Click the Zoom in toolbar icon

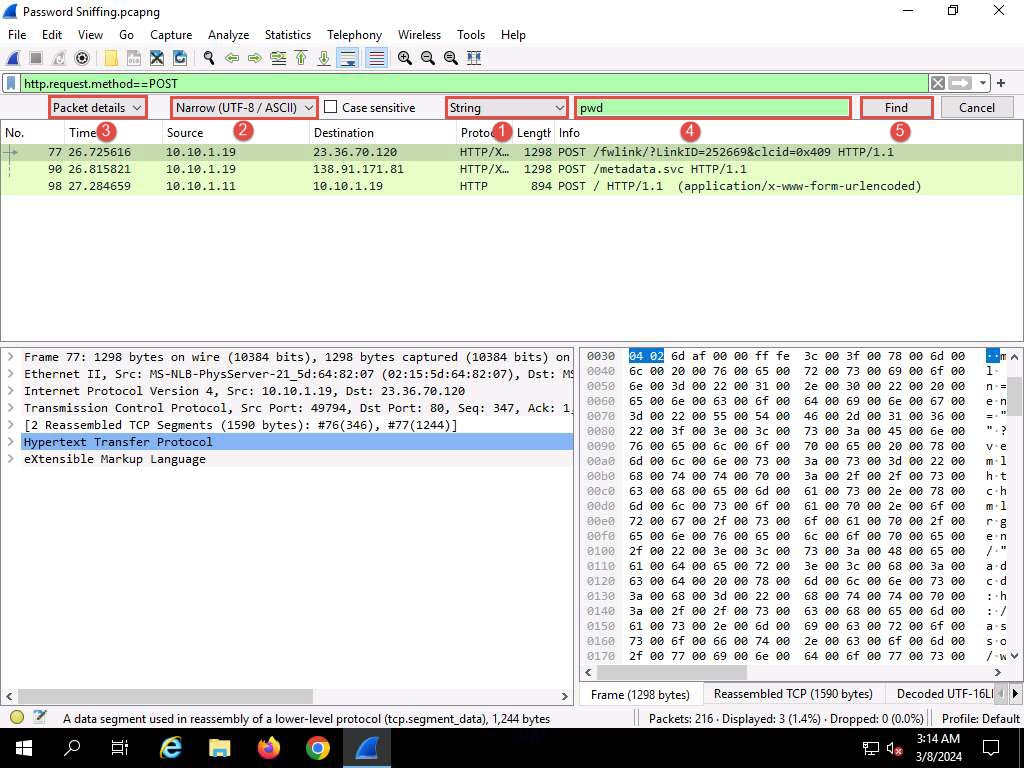(405, 58)
